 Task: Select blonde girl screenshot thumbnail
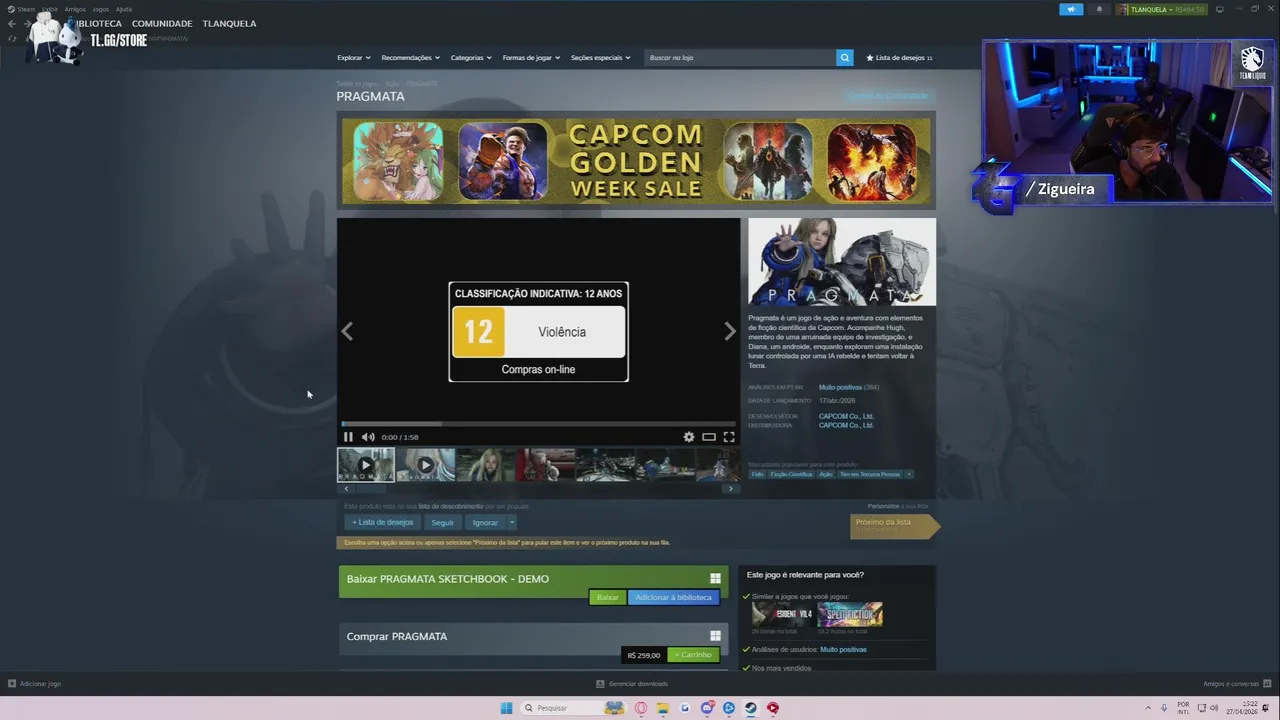pyautogui.click(x=486, y=465)
